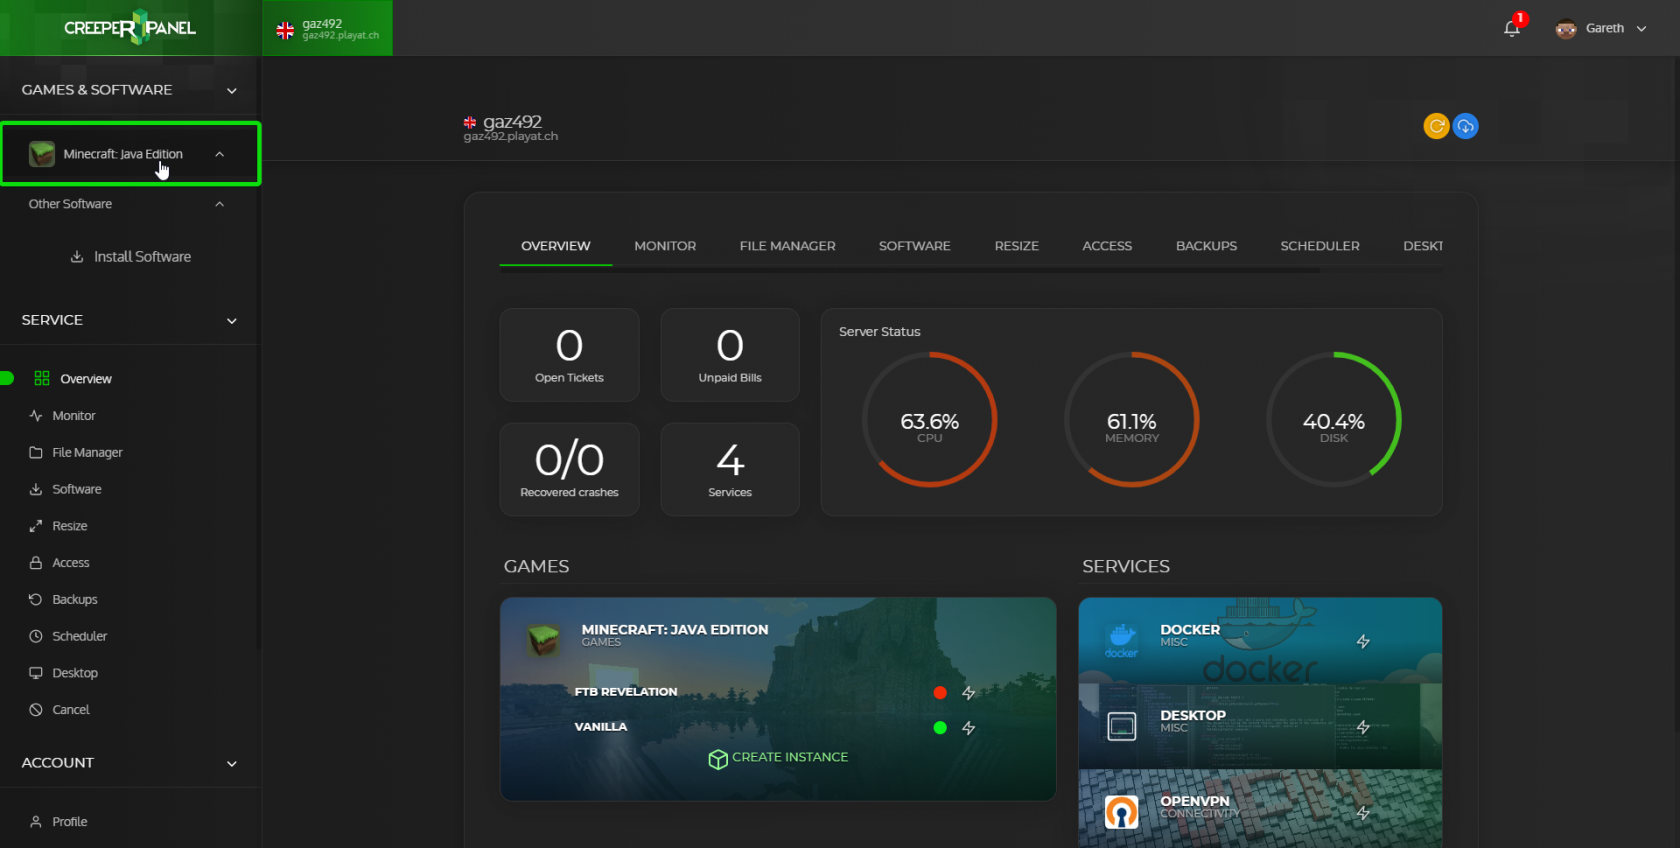This screenshot has width=1680, height=848.
Task: Open the Gareth user dropdown arrow
Action: [1641, 29]
